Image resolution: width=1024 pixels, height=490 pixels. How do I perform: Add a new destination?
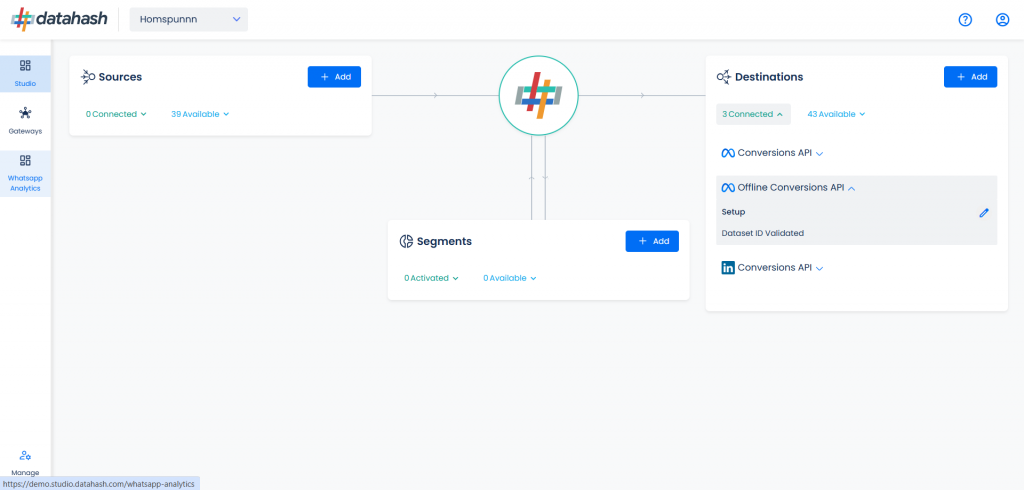pos(970,76)
